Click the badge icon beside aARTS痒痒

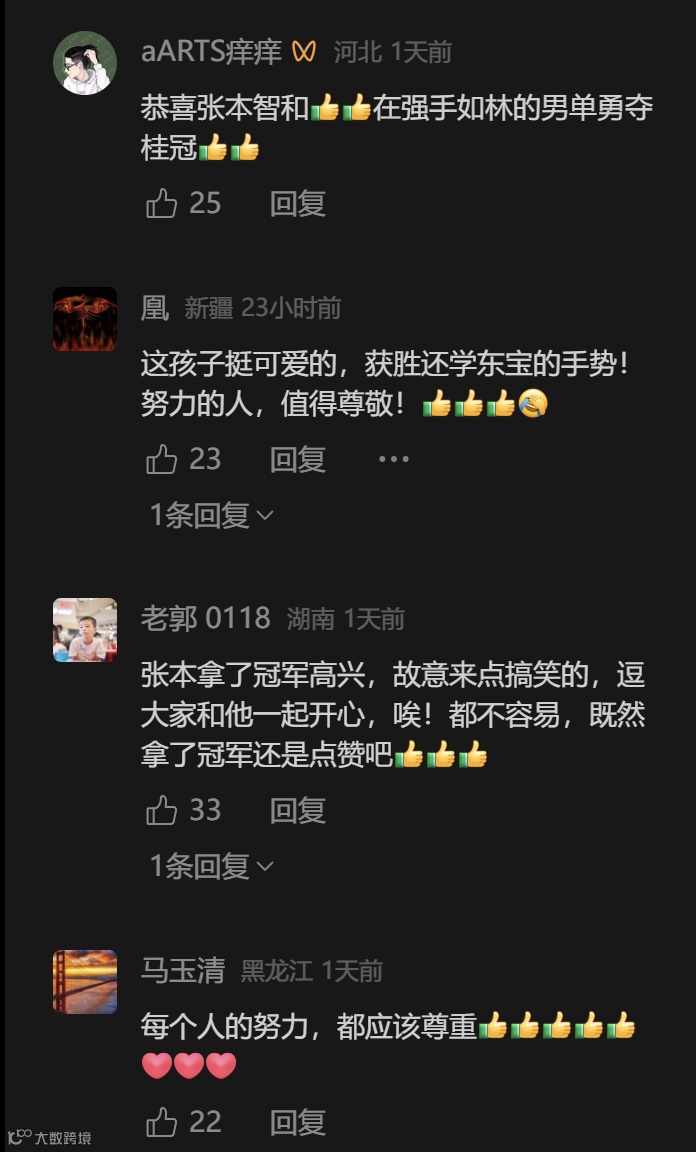coord(304,51)
